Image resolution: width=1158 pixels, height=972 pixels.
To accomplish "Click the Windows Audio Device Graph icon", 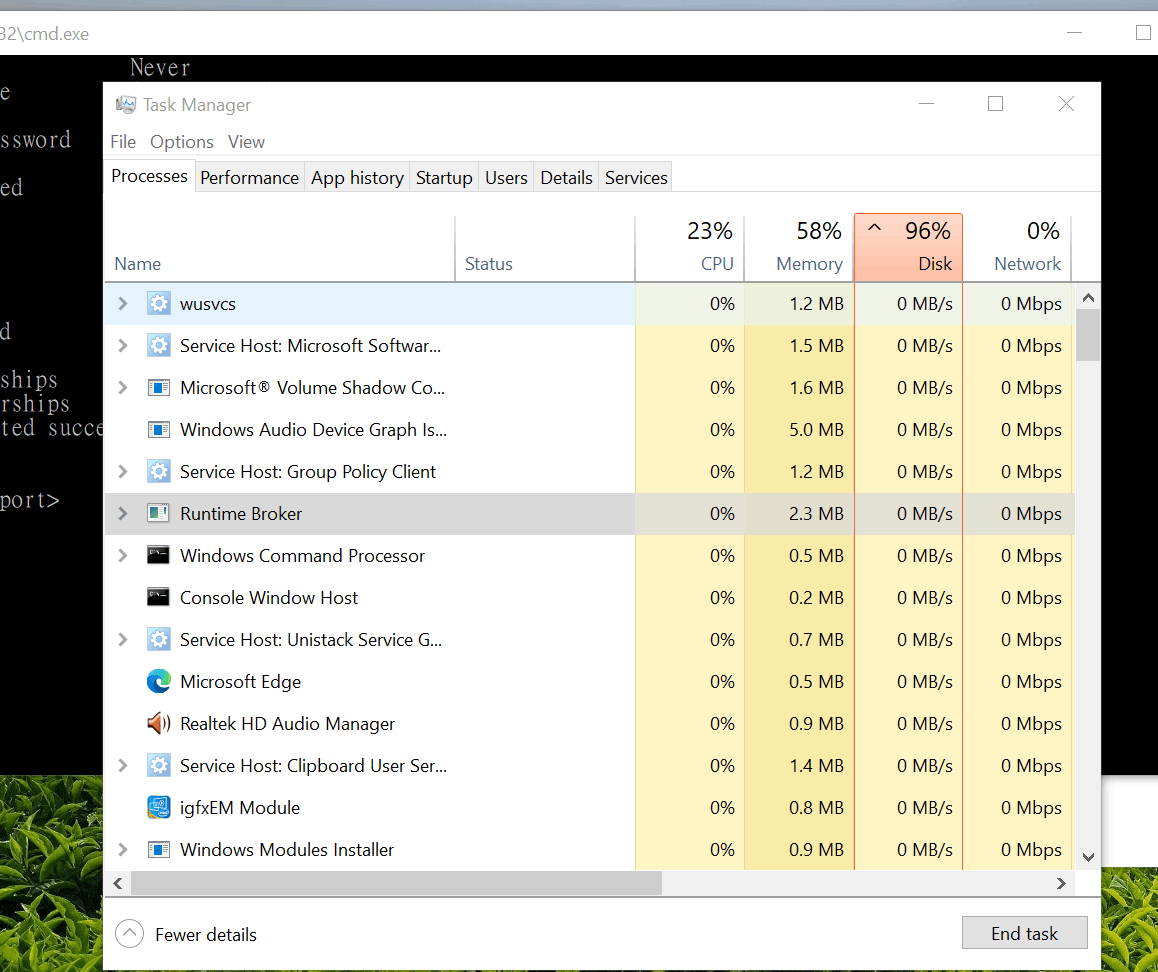I will [158, 430].
